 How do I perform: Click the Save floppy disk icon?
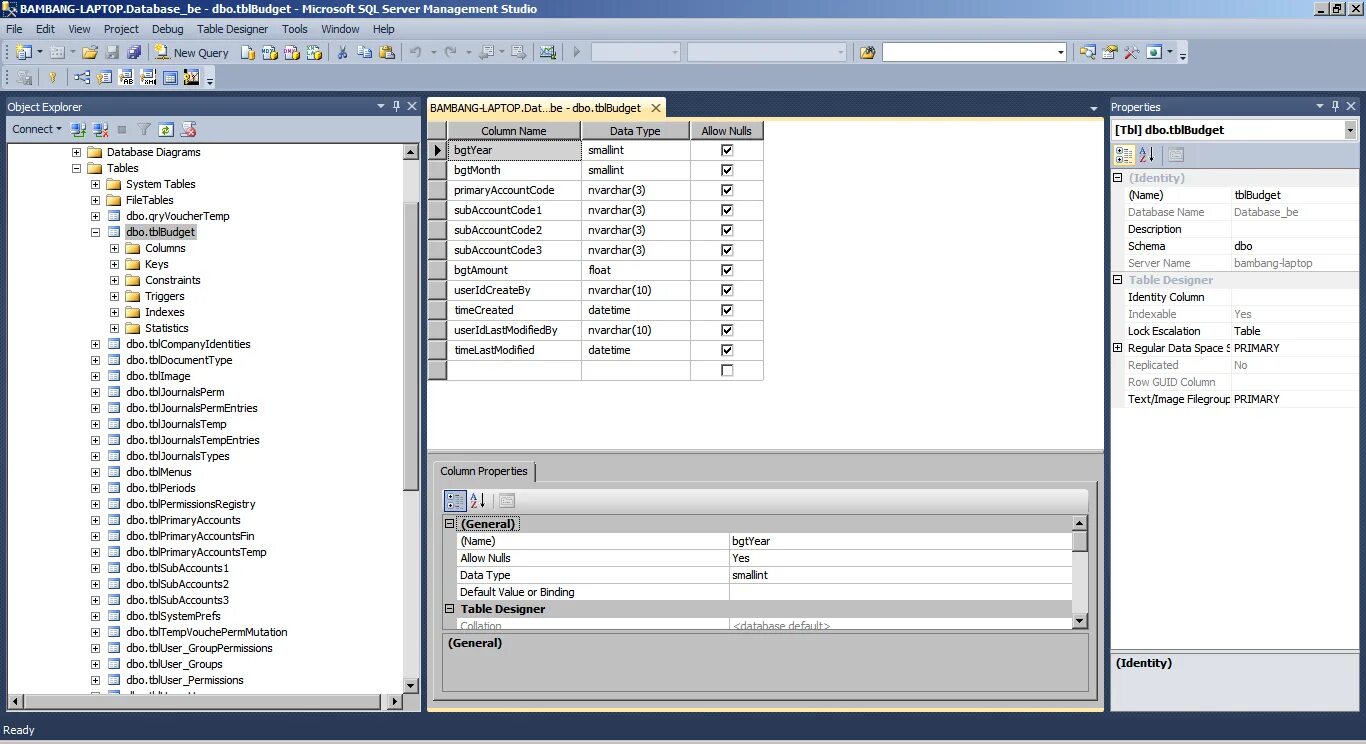point(112,52)
